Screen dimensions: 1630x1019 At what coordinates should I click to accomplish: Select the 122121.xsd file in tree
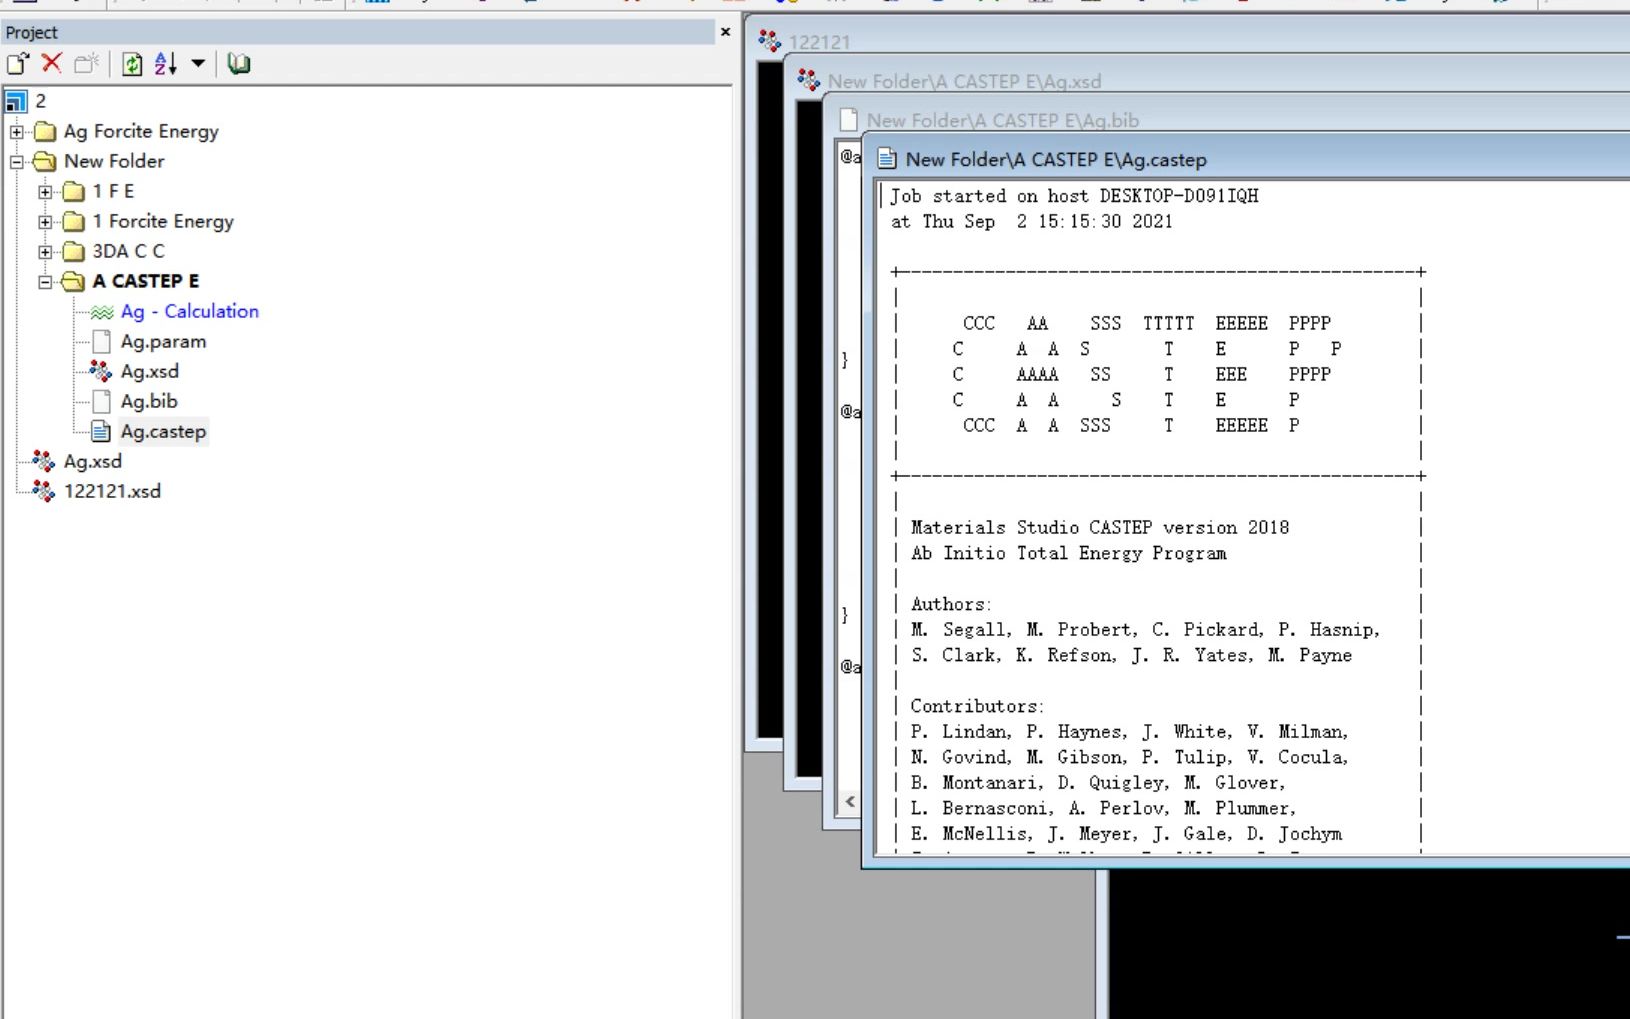[x=112, y=491]
